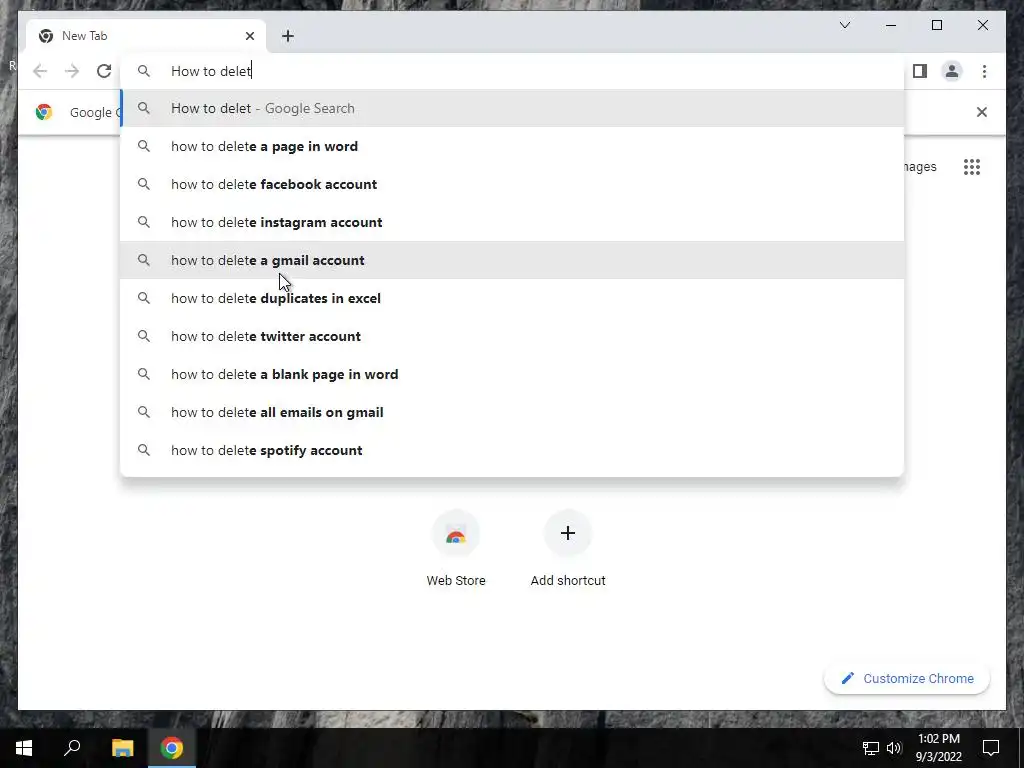Open Customize Chrome
This screenshot has width=1024, height=768.
(x=907, y=679)
